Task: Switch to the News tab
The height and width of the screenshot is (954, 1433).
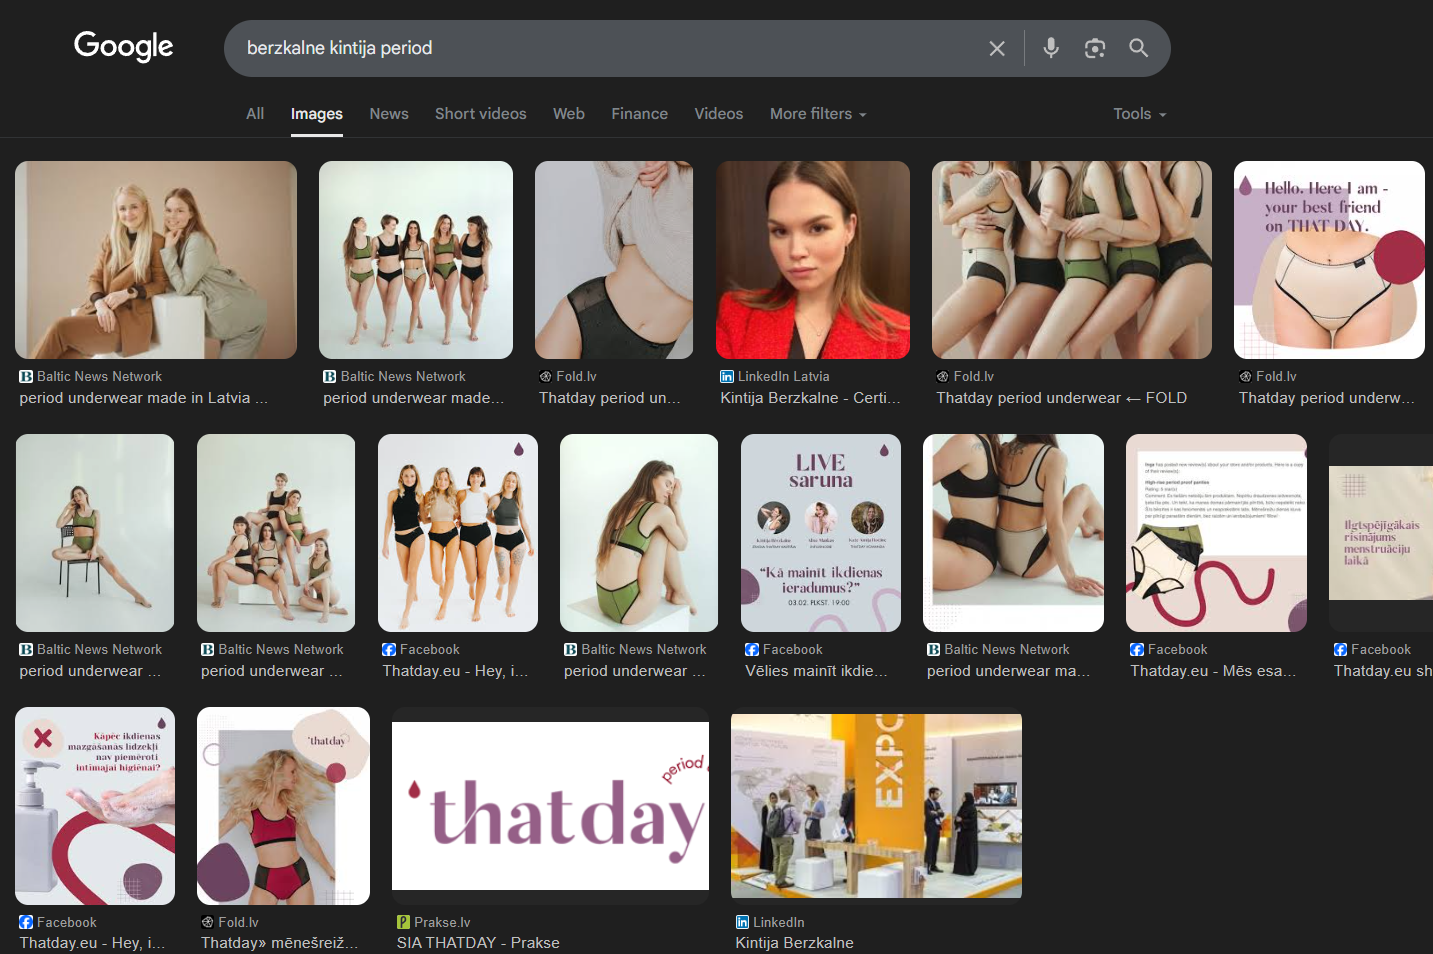Action: (389, 114)
